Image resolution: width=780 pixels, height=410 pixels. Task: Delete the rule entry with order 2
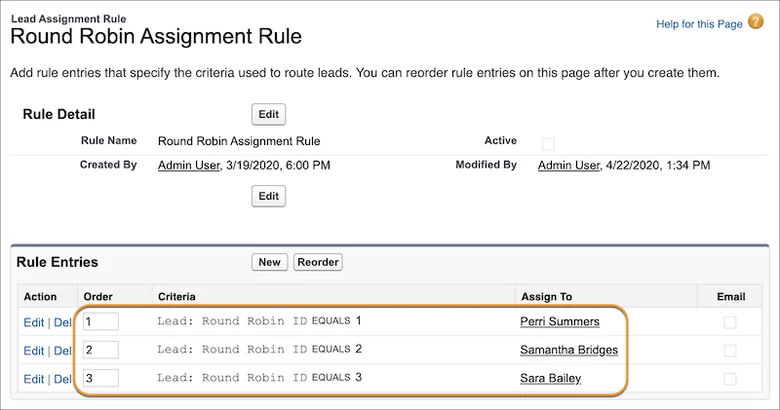pyautogui.click(x=63, y=351)
